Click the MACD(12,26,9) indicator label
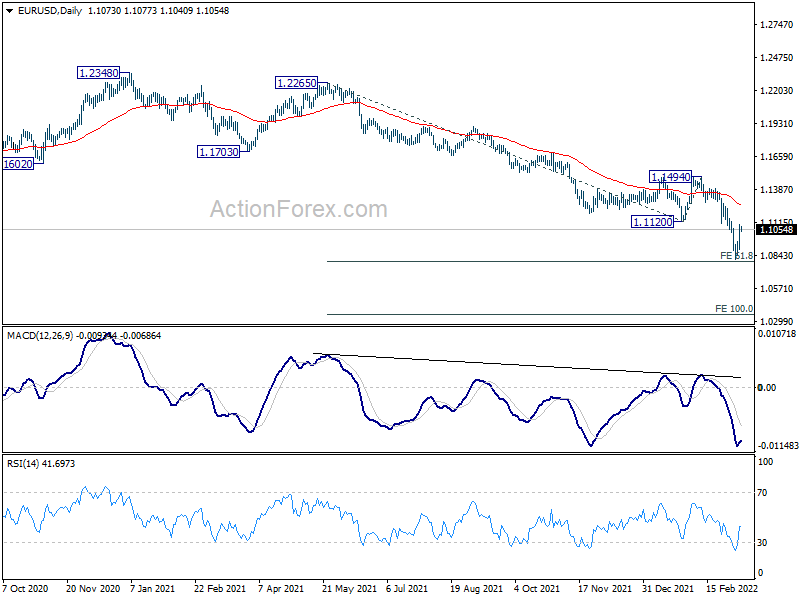This screenshot has width=800, height=600. [40, 336]
